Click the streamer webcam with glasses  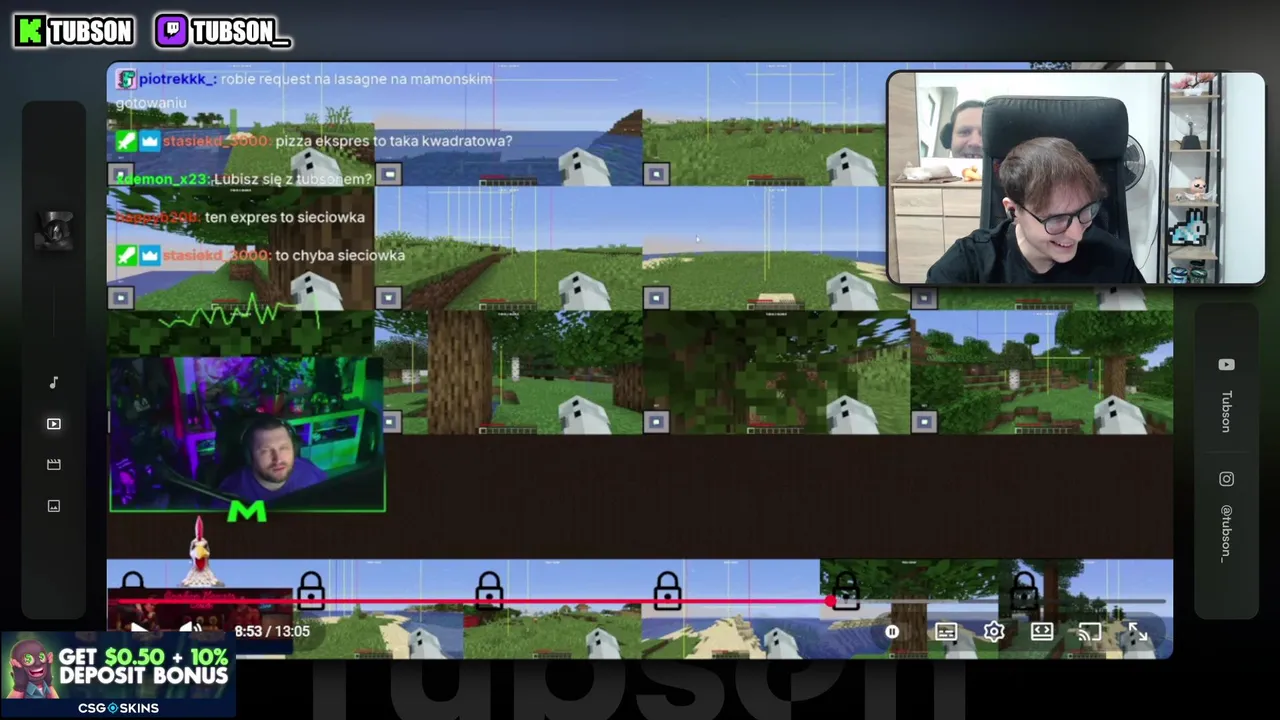[x=1076, y=178]
